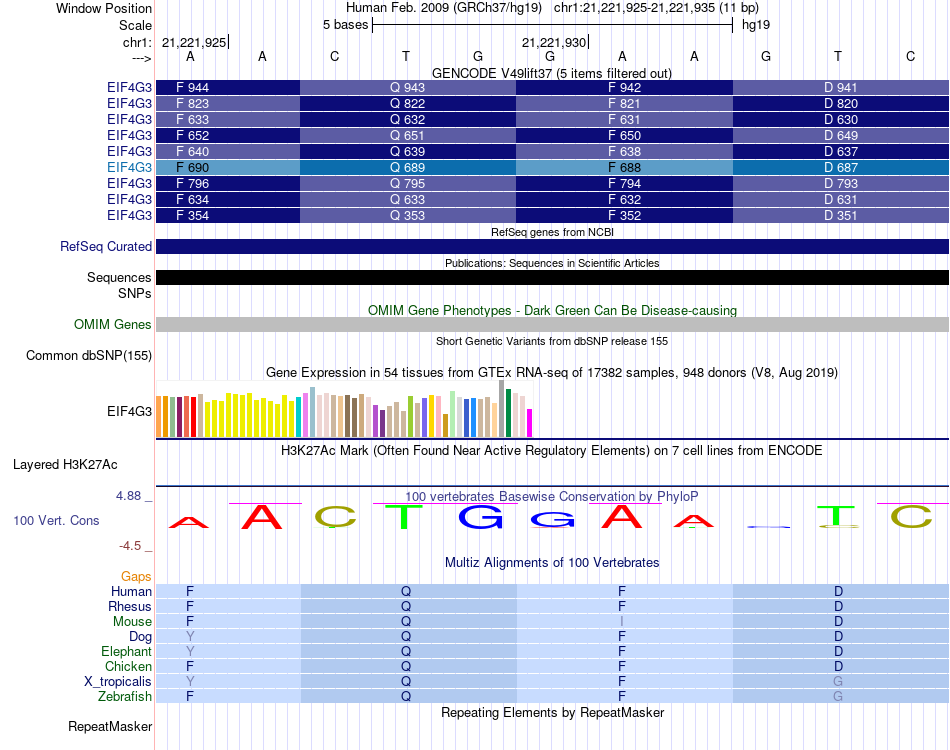This screenshot has height=750, width=950.
Task: Click the Publications Sequences in Scientific Articles title
Action: [552, 263]
